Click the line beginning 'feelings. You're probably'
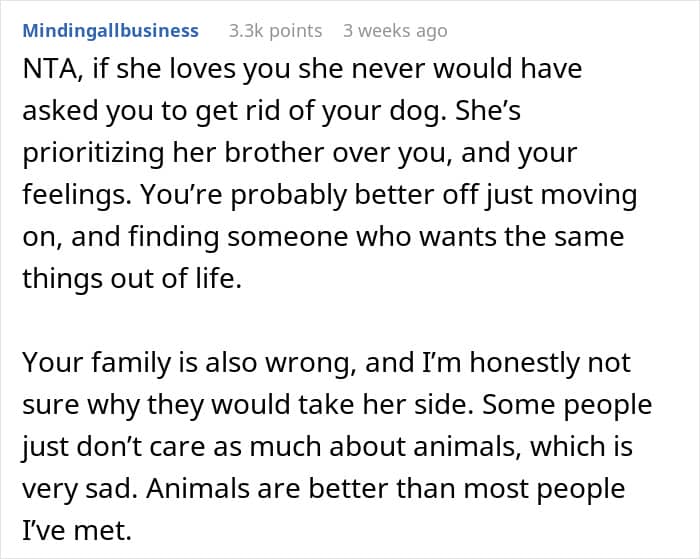 (330, 195)
